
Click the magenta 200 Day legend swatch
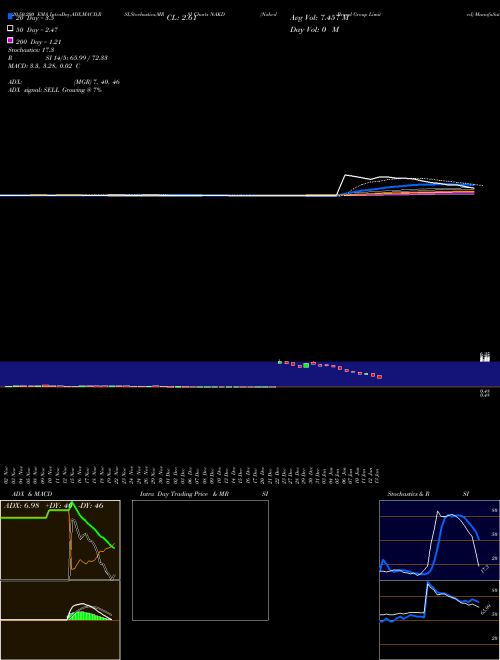[x=10, y=40]
